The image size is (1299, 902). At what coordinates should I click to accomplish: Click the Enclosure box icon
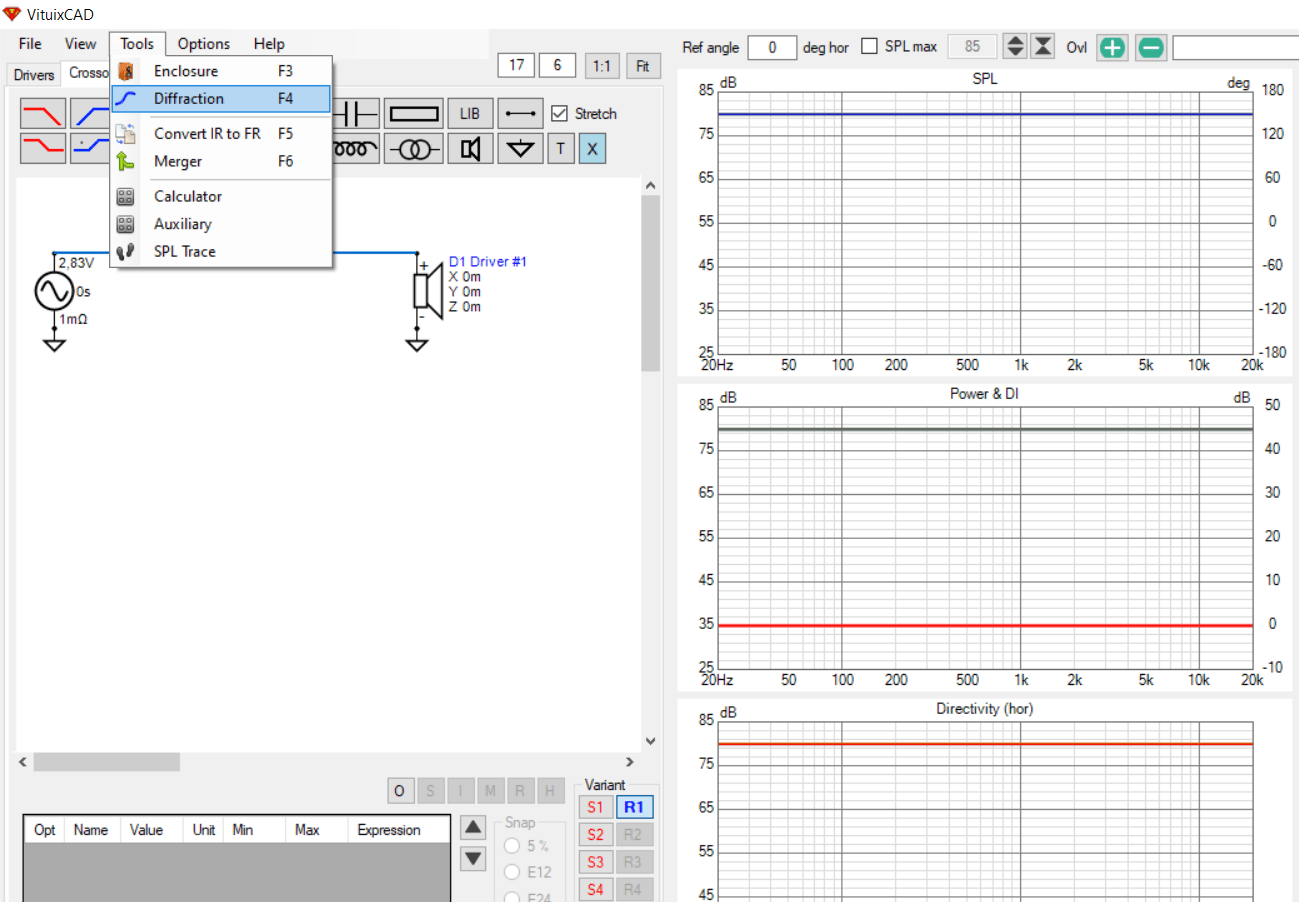125,71
